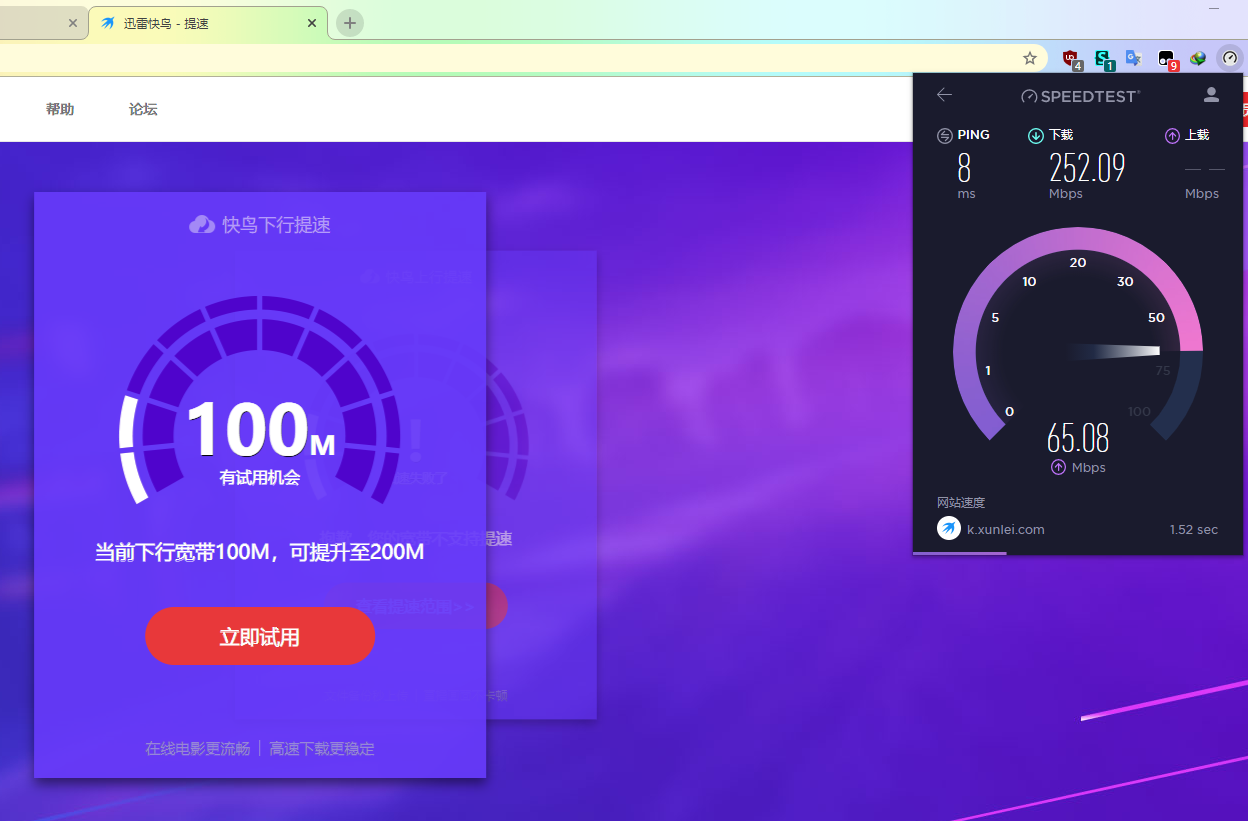Image resolution: width=1248 pixels, height=821 pixels.
Task: Click the cloud icon beside 快鸟下行提速
Action: [202, 225]
